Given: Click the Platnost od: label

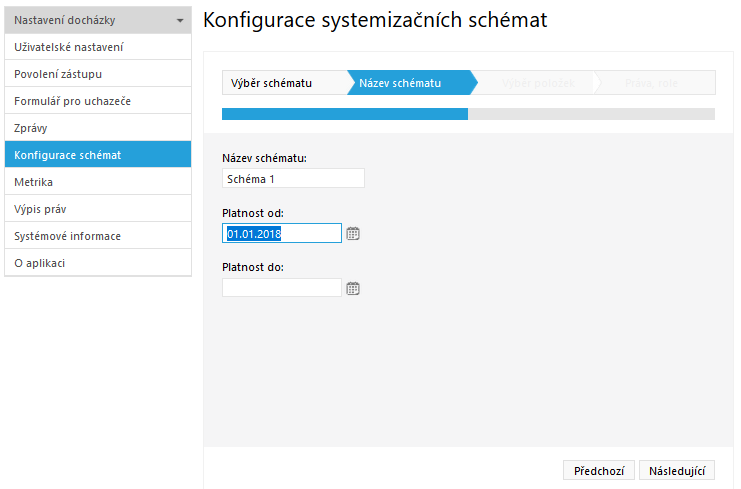Looking at the screenshot, I should (253, 213).
